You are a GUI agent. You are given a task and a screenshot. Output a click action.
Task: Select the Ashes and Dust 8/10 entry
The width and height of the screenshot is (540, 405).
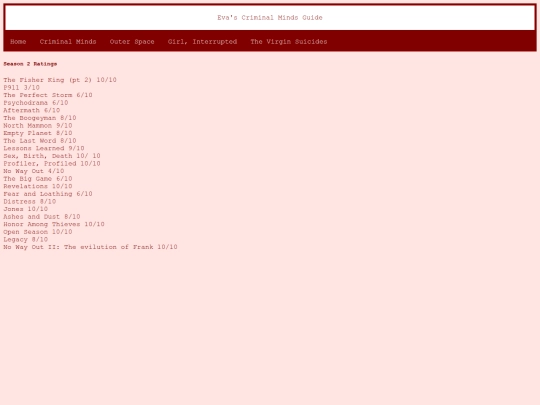[x=42, y=216]
